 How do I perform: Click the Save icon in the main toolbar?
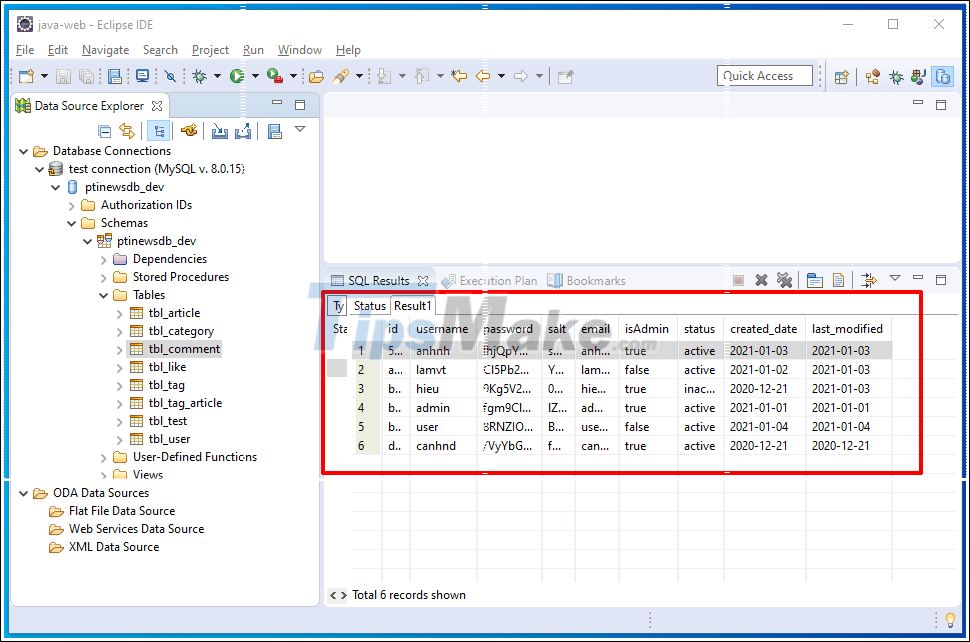63,75
